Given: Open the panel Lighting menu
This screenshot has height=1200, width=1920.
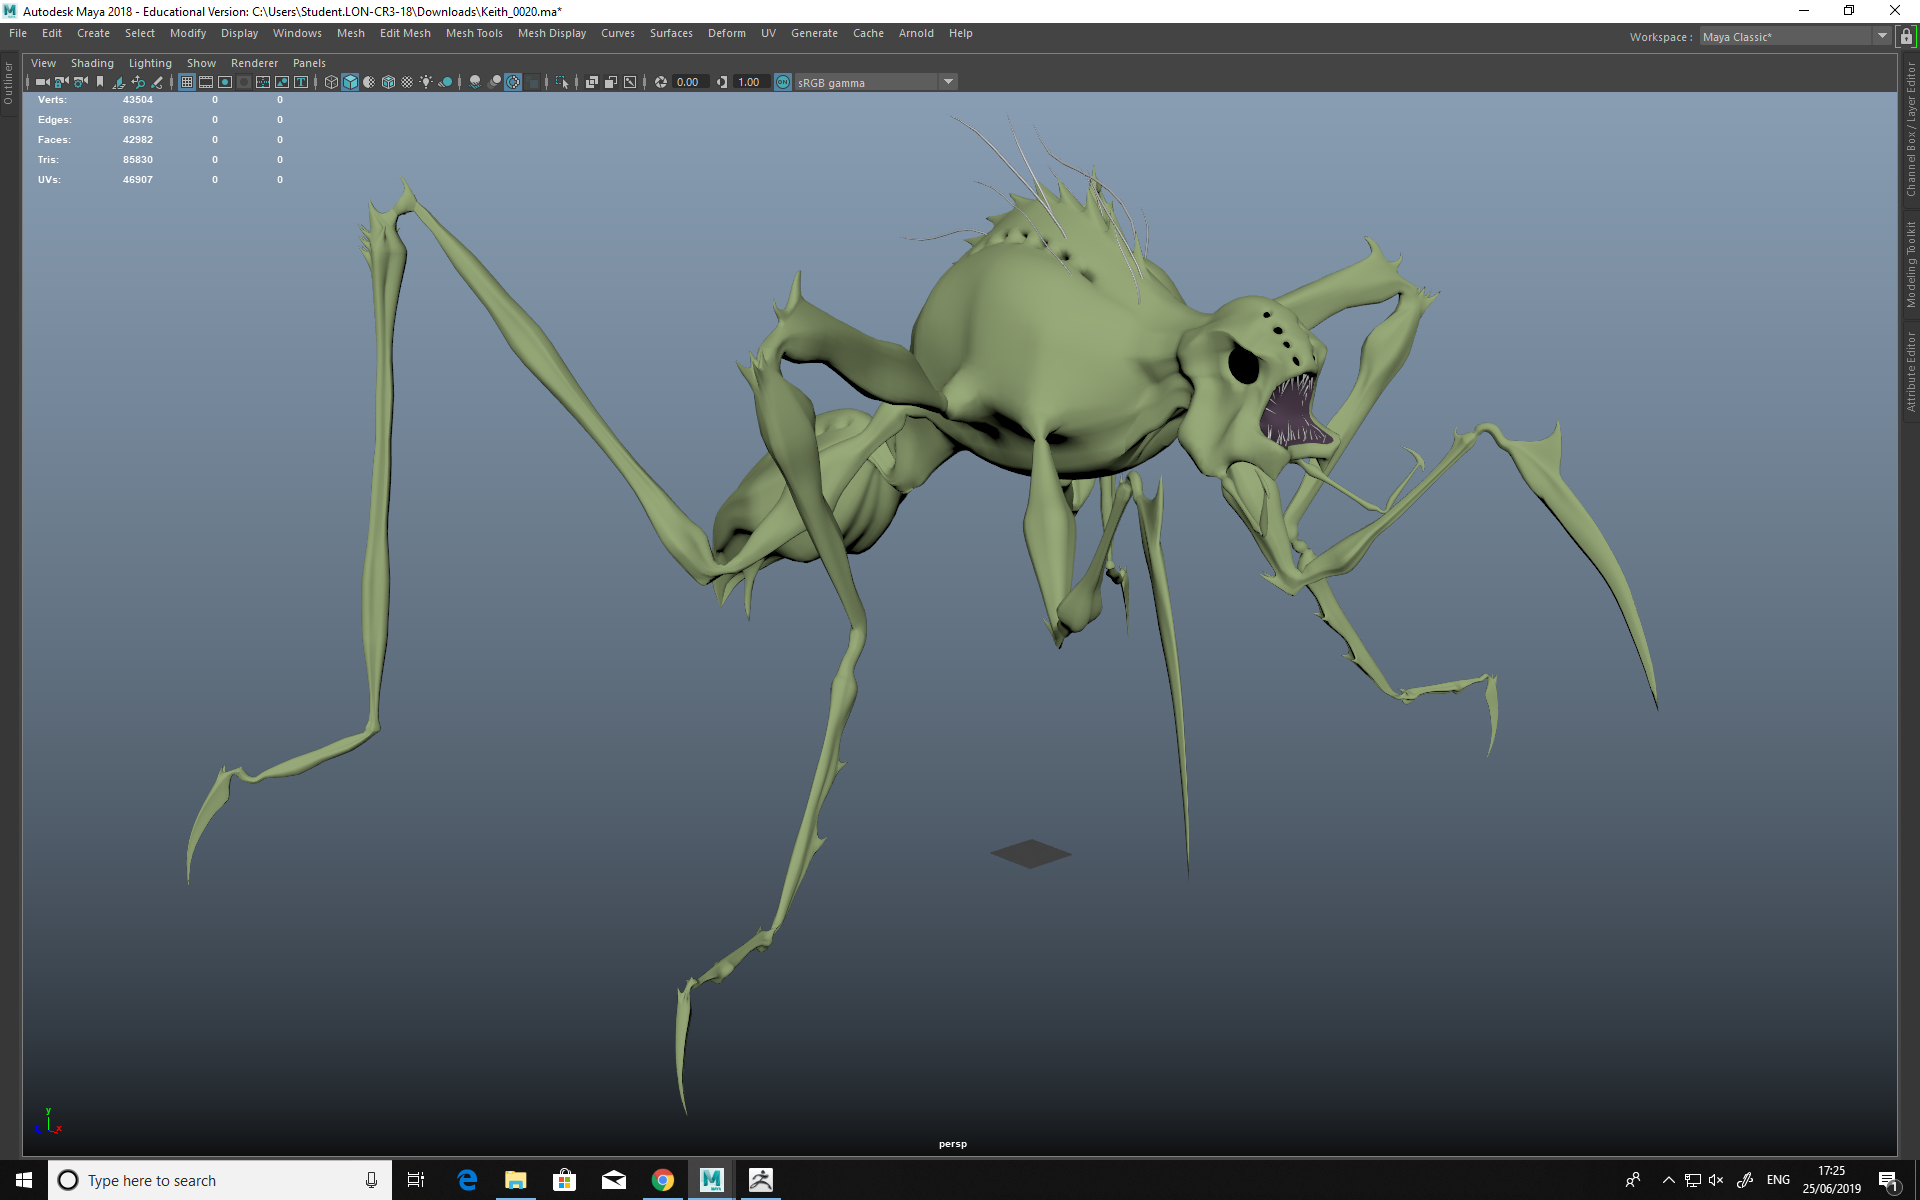Looking at the screenshot, I should coord(150,63).
